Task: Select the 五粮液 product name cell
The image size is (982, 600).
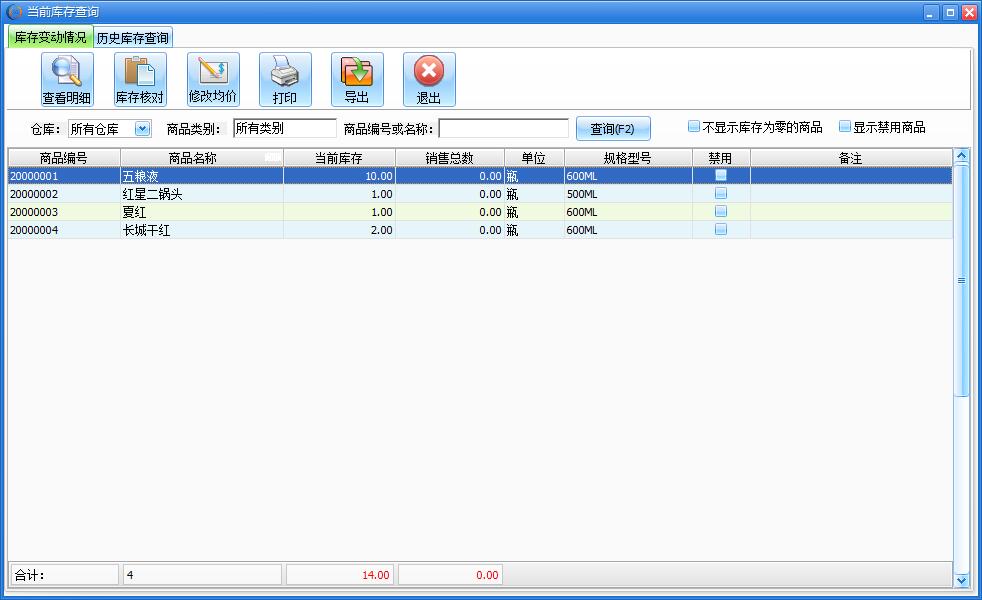Action: 202,176
